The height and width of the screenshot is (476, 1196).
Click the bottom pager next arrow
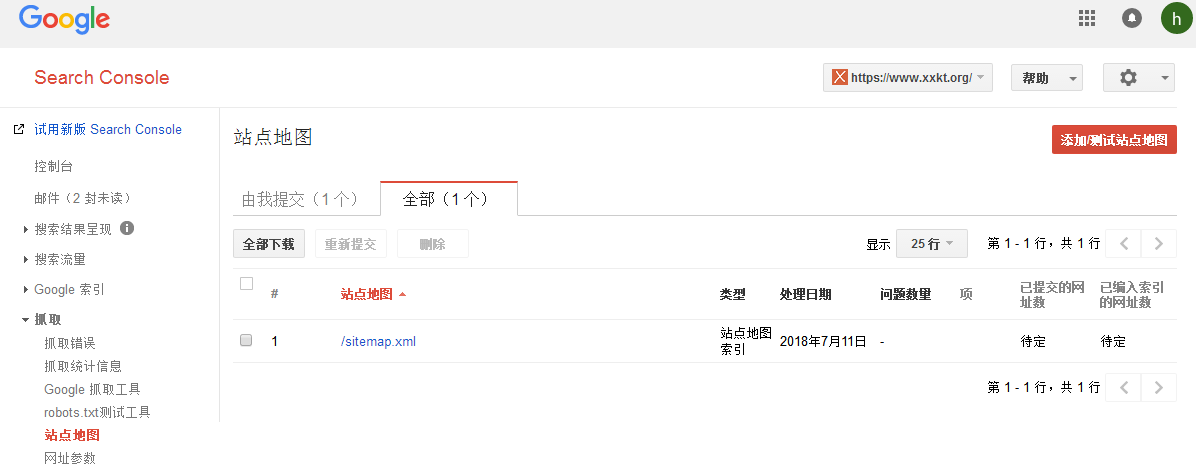(1159, 387)
